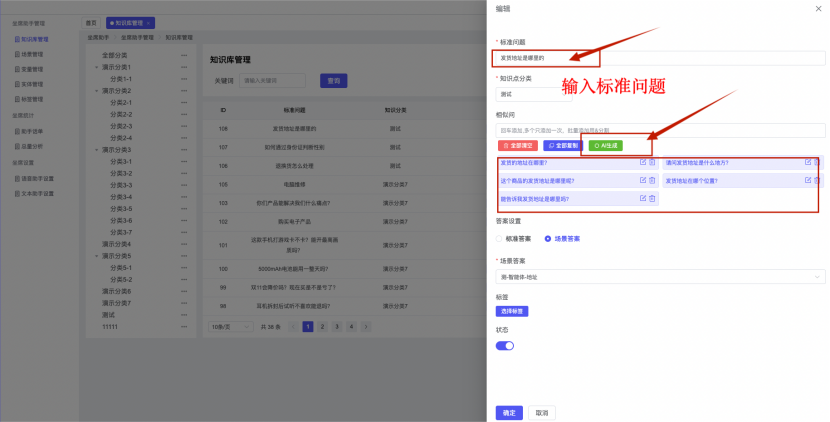The height and width of the screenshot is (422, 830).
Task: Click the green AI生成 button
Action: pos(604,145)
